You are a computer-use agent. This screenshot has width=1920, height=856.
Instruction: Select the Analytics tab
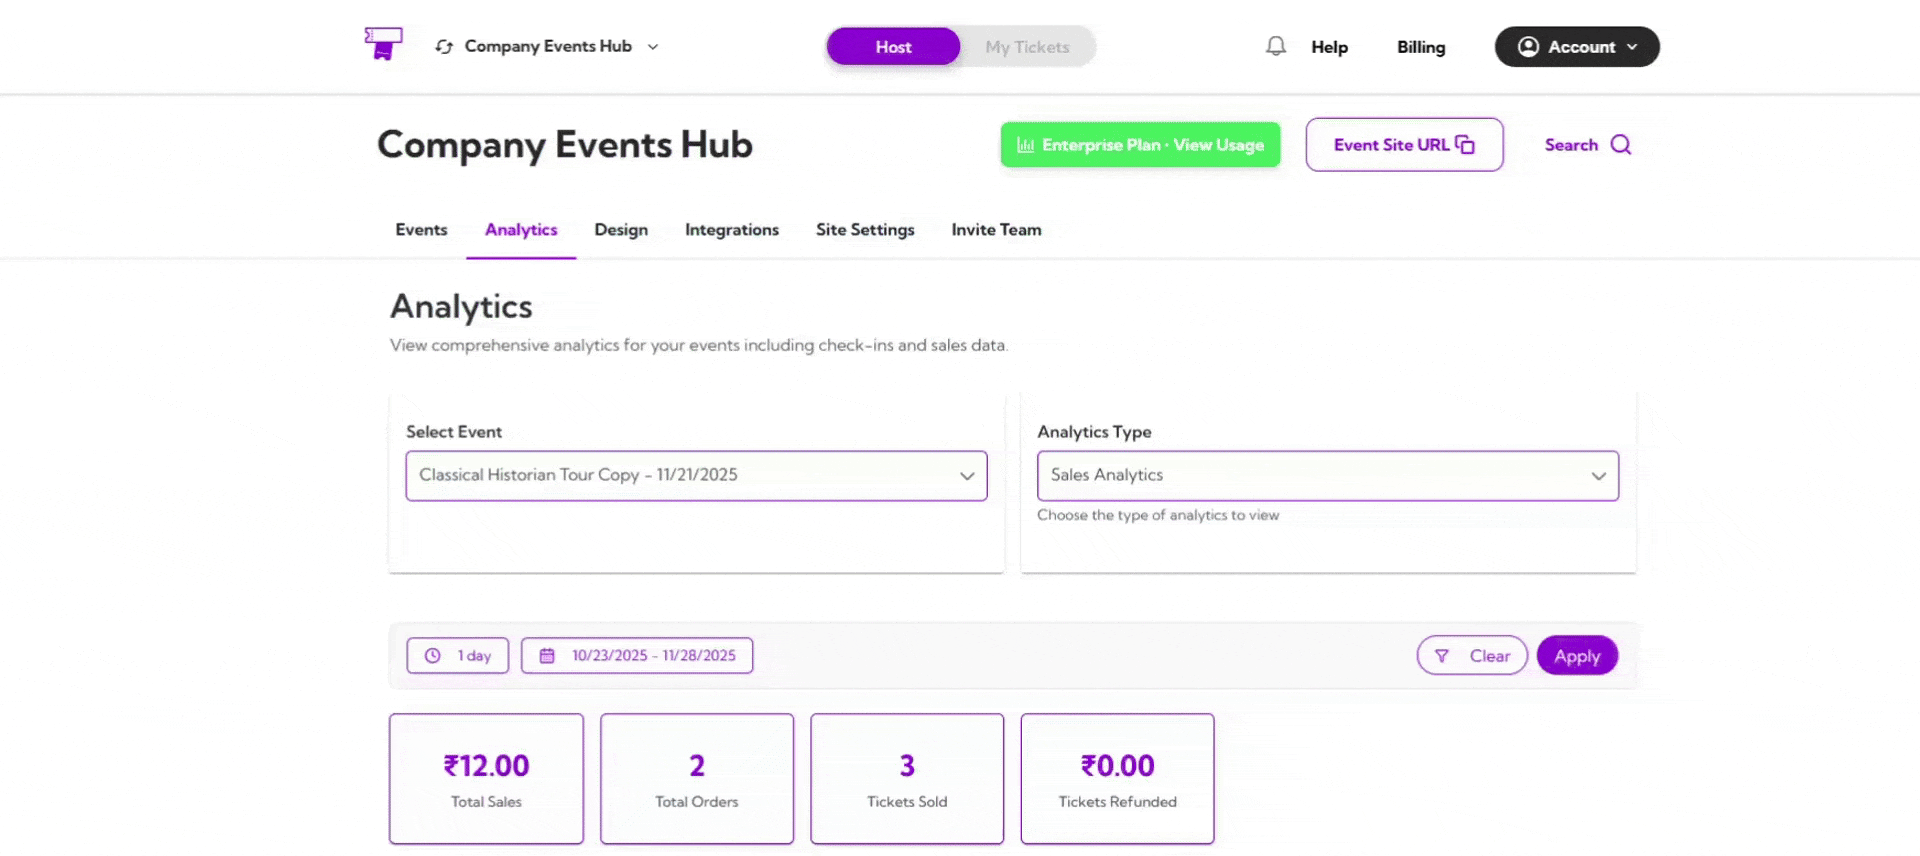tap(521, 230)
